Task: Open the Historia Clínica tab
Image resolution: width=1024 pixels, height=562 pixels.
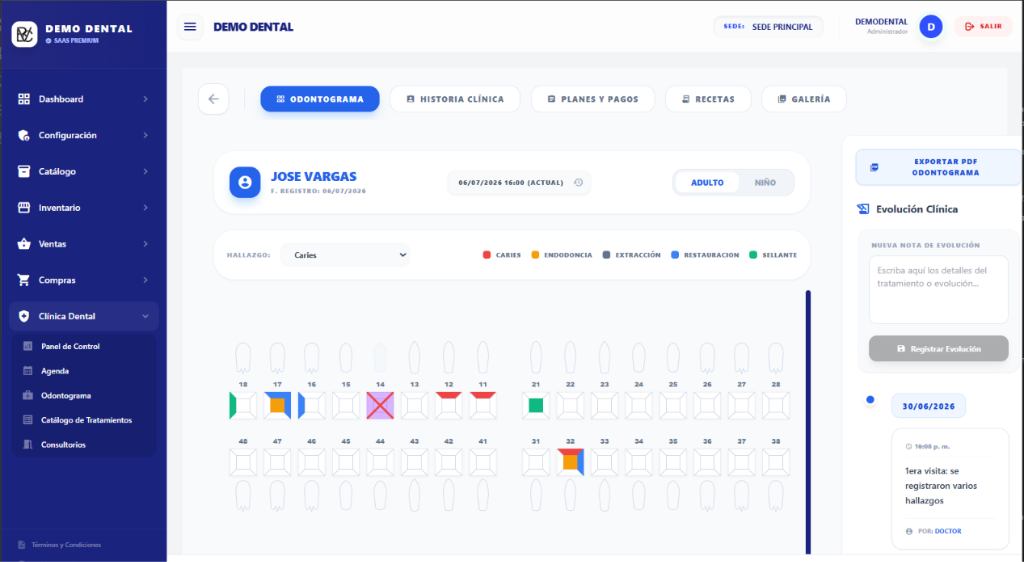Action: point(455,99)
